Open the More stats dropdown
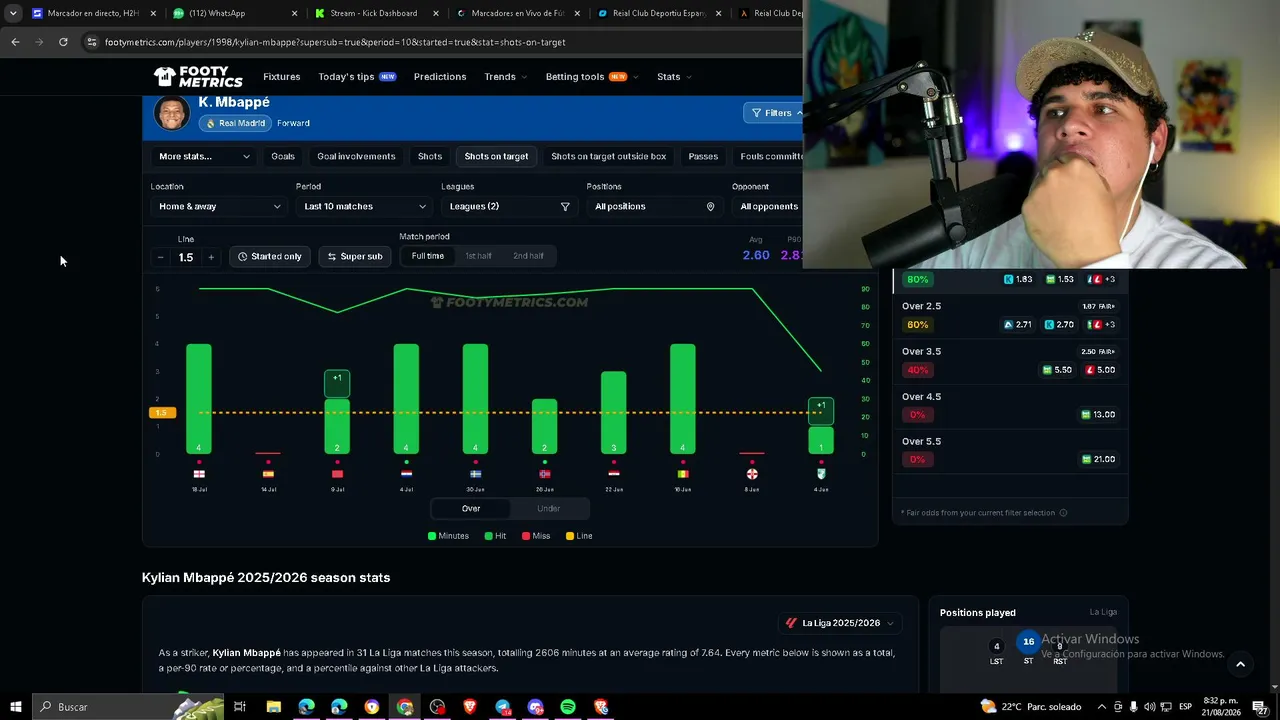This screenshot has width=1280, height=720. (205, 156)
